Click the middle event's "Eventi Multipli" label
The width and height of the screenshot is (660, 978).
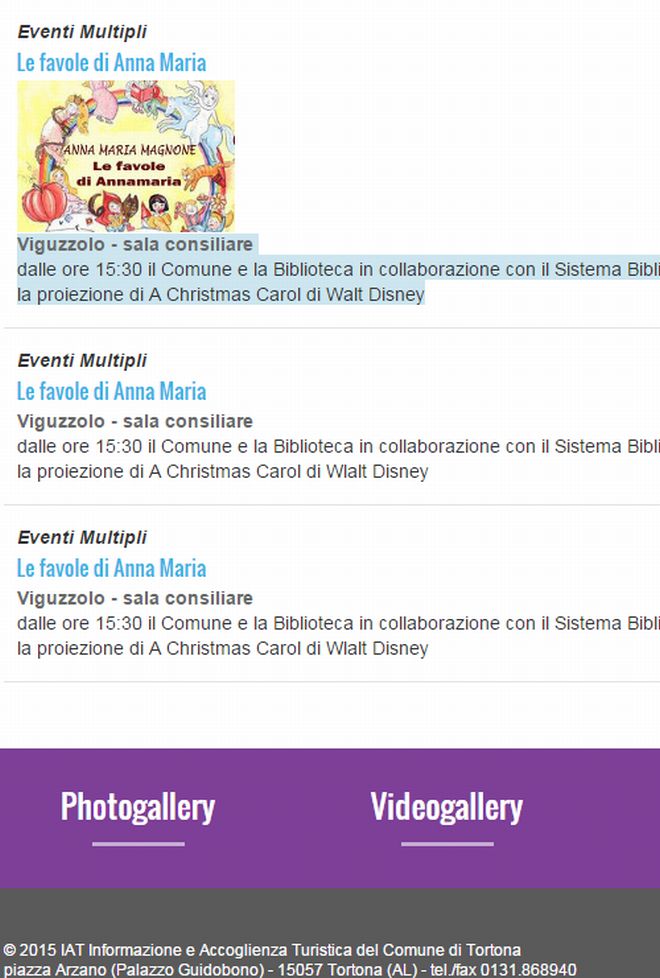pos(82,361)
